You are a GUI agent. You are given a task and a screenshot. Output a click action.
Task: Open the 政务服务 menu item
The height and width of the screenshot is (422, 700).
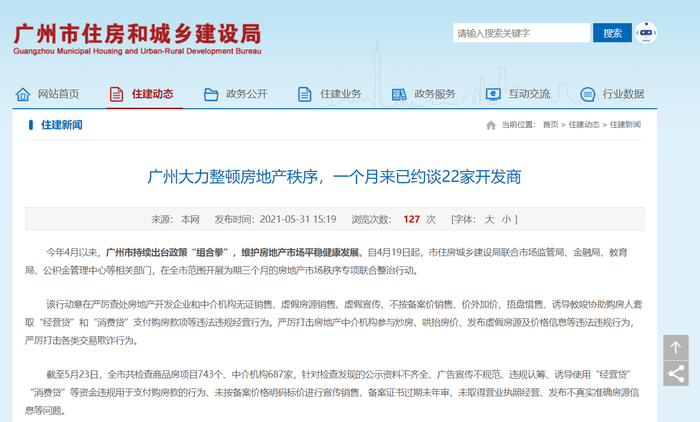[435, 94]
